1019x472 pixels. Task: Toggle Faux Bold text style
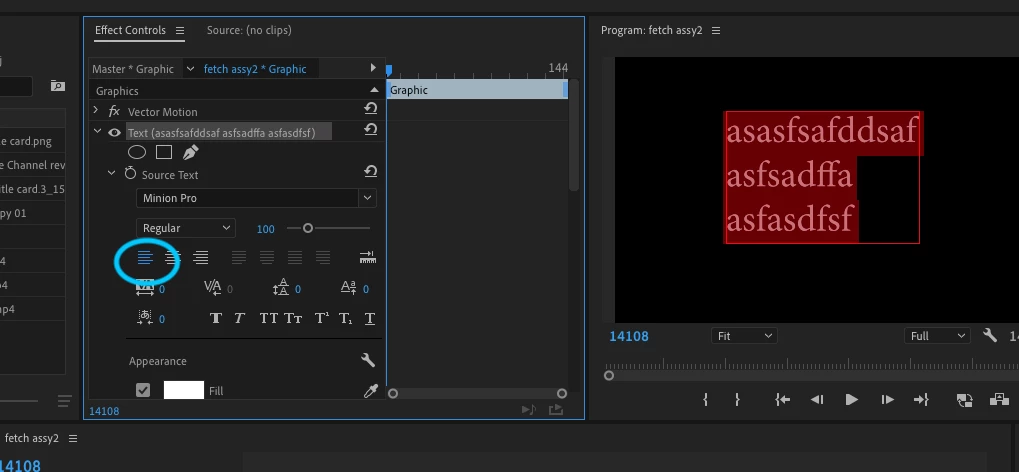point(216,318)
